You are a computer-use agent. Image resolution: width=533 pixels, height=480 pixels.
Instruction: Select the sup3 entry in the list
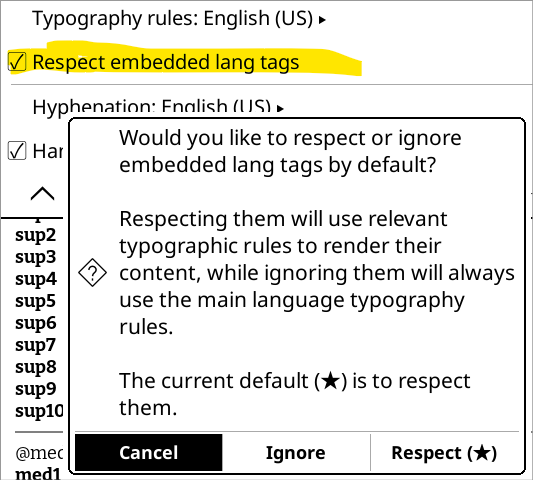(35, 257)
